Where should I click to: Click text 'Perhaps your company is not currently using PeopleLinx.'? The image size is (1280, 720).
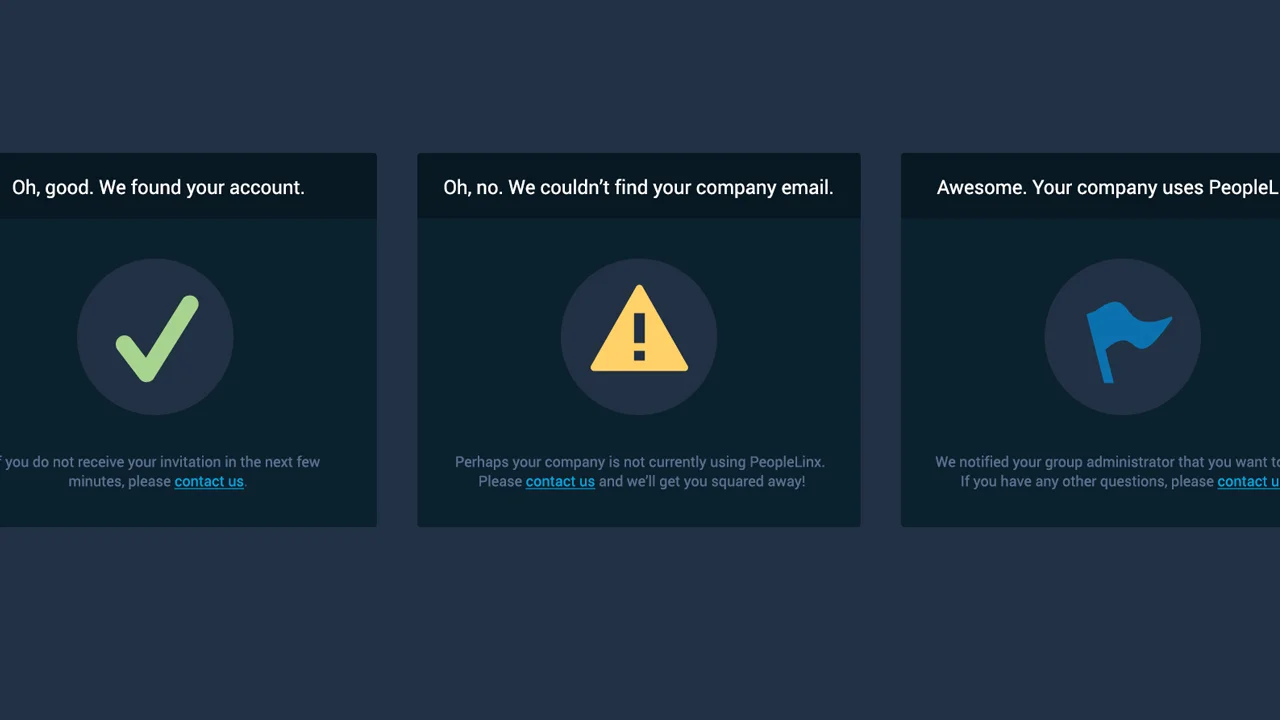[x=640, y=462]
